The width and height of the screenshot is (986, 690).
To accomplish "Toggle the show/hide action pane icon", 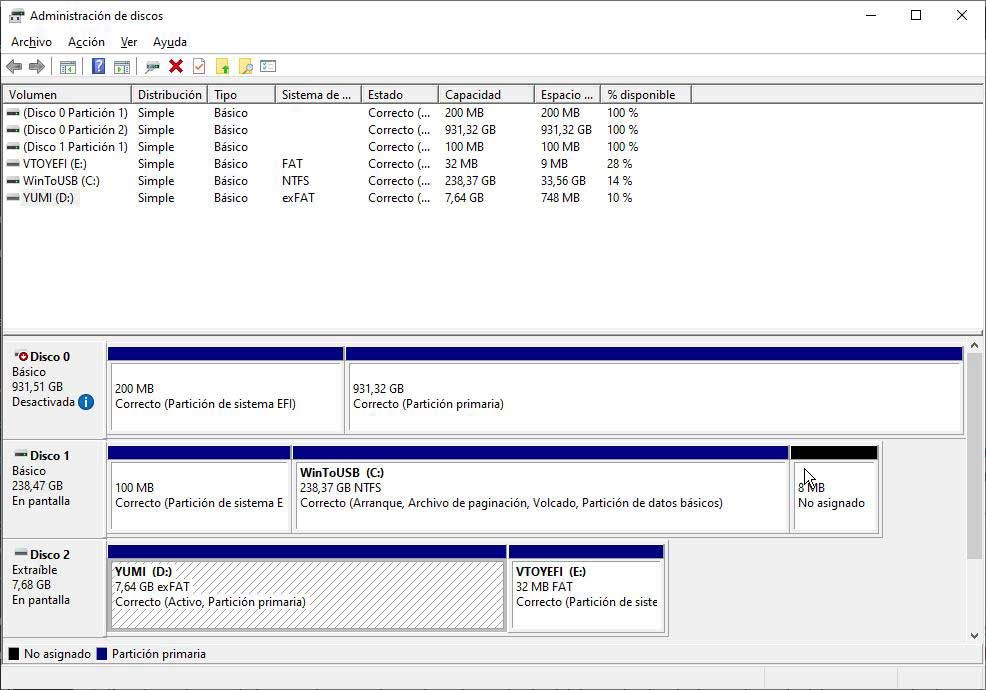I will [x=122, y=66].
